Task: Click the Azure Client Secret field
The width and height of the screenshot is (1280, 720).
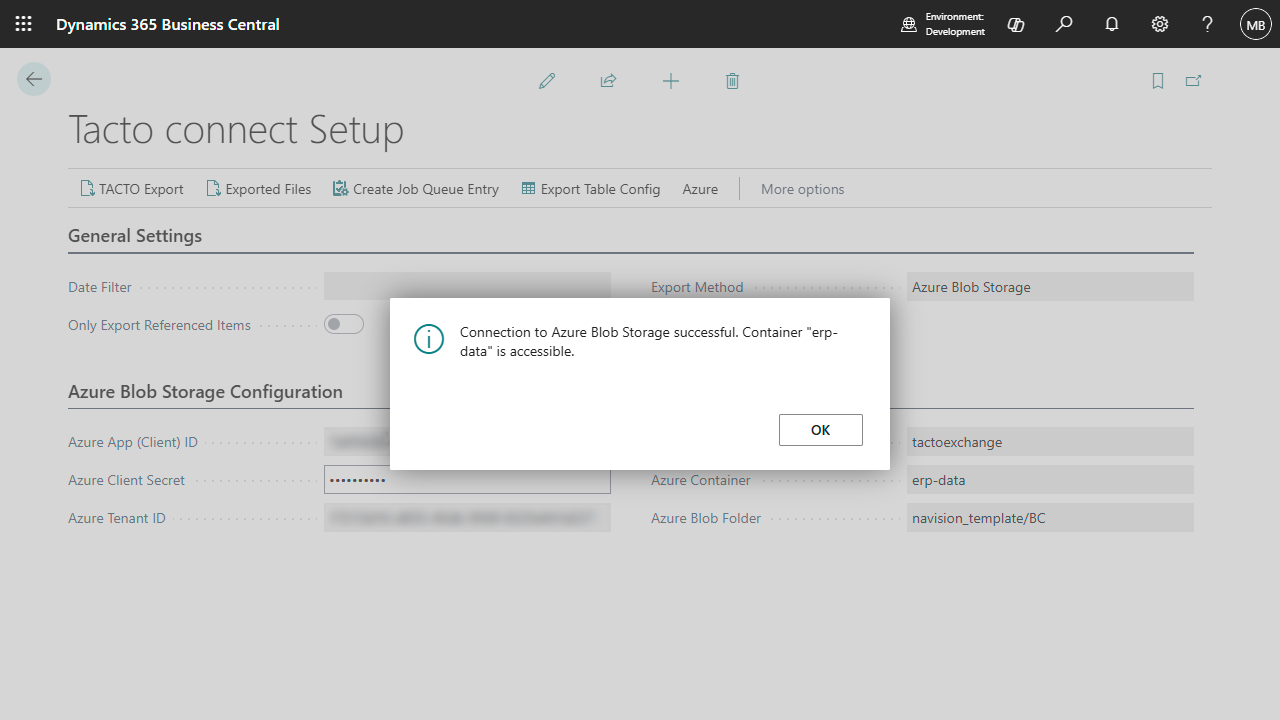Action: (x=467, y=480)
